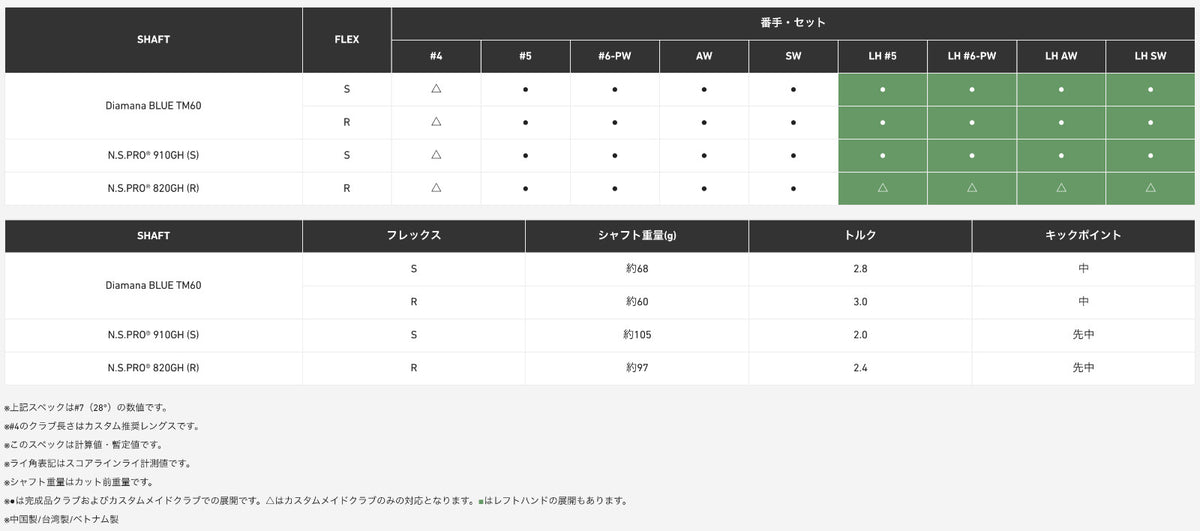Viewport: 1200px width, 531px height.
Task: Select N.S.PRO 820GH (R) in the club-number table
Action: click(154, 188)
